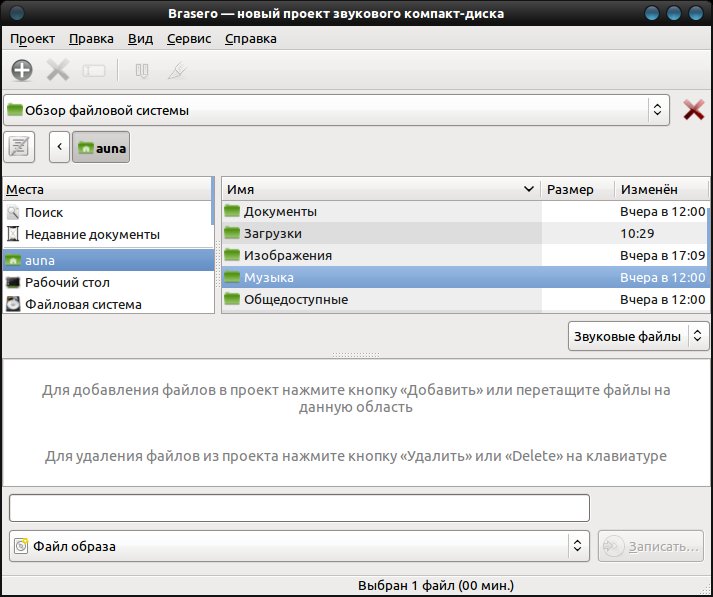Screen dimensions: 713x597
Task: Click the Split track toolbar icon
Action: point(177,70)
